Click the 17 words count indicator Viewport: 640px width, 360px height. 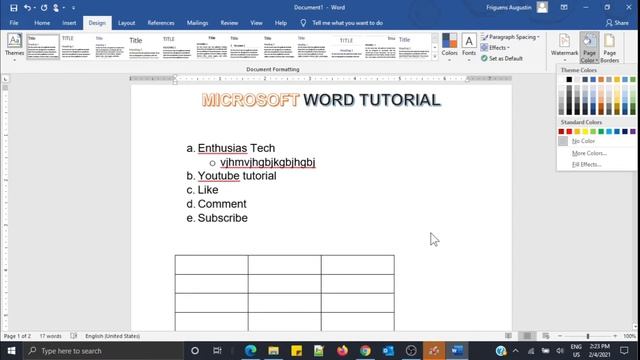[x=51, y=336]
